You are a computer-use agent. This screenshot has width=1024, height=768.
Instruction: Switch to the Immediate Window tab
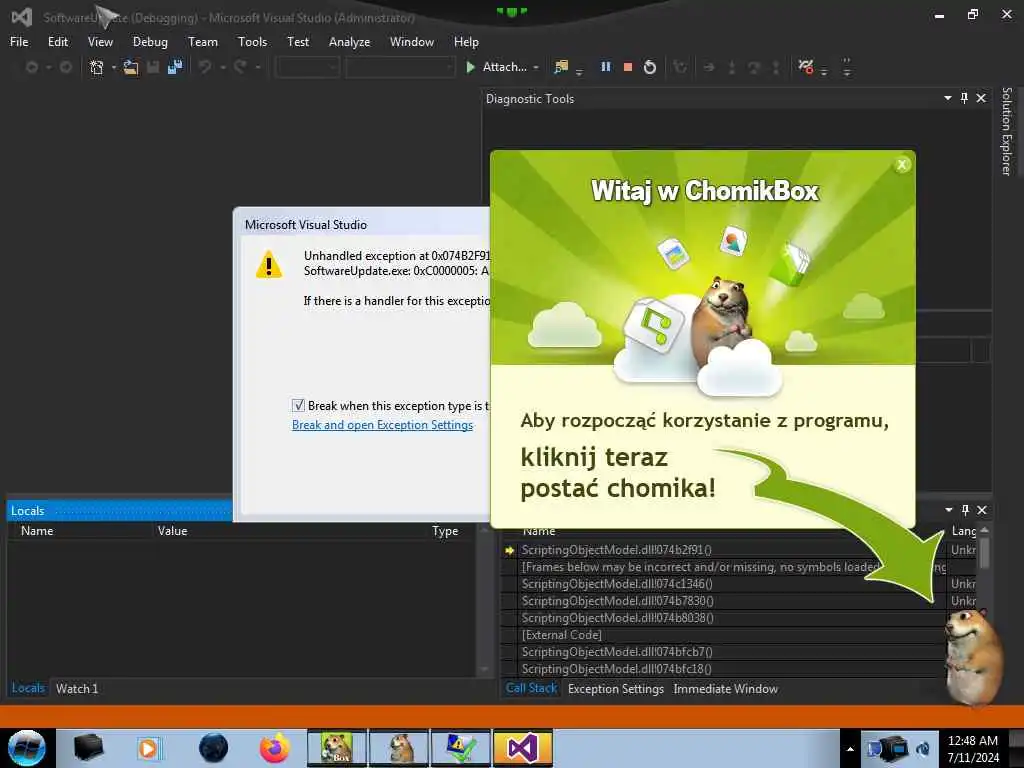pos(726,689)
